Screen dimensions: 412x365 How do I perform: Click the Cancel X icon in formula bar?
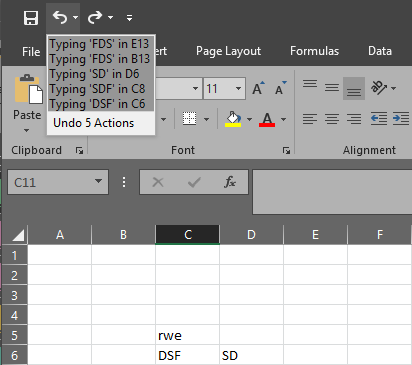(x=158, y=182)
